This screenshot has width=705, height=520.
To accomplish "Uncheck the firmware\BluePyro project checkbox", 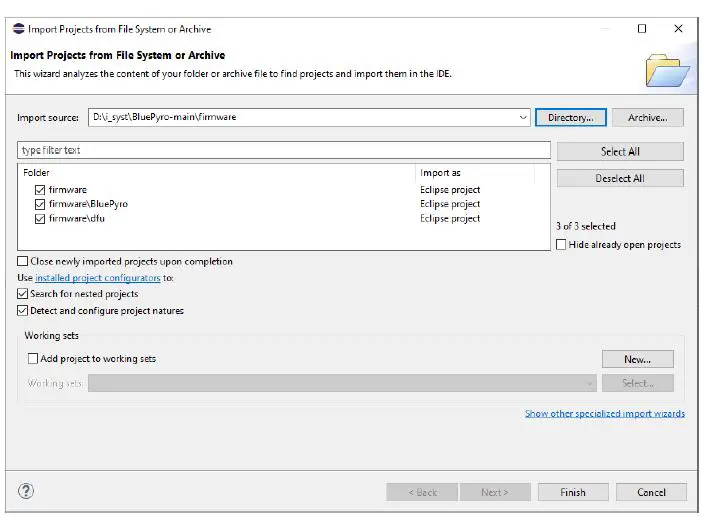I will pyautogui.click(x=40, y=204).
